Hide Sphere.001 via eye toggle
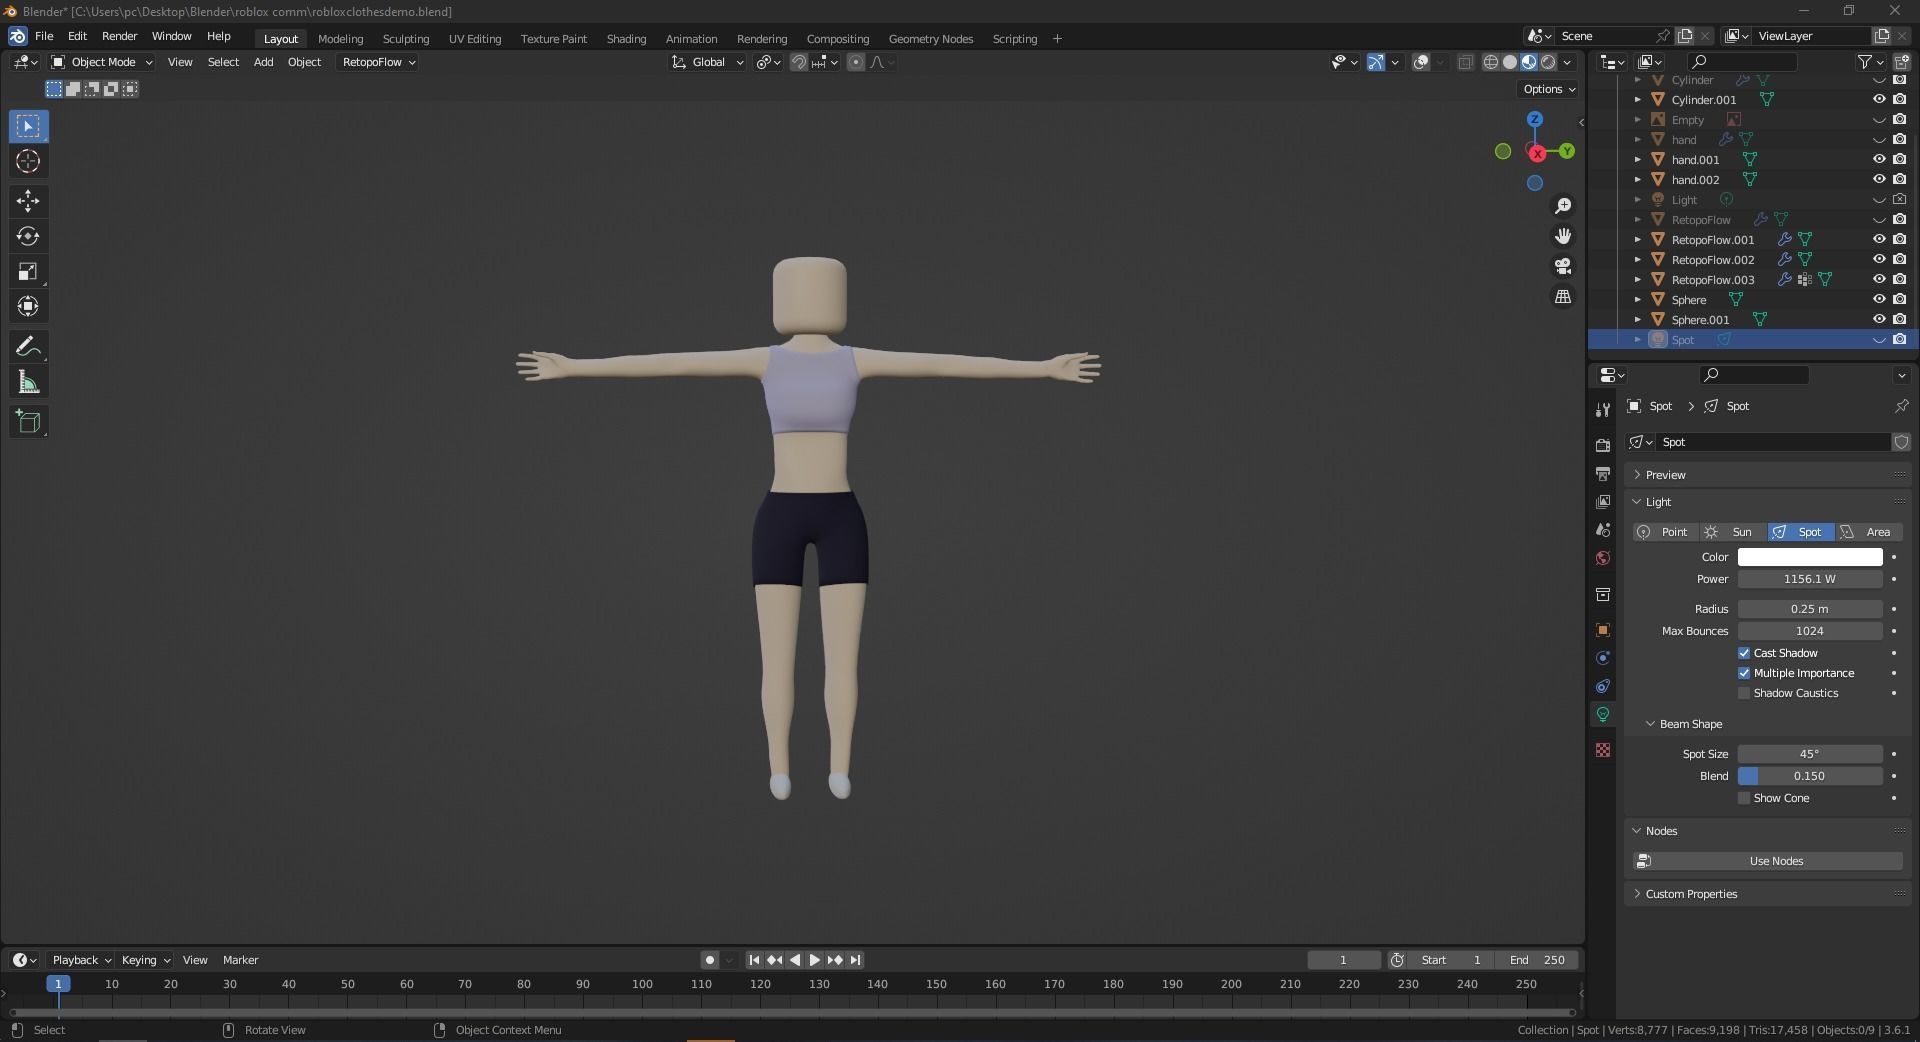This screenshot has width=1920, height=1042. click(x=1879, y=320)
